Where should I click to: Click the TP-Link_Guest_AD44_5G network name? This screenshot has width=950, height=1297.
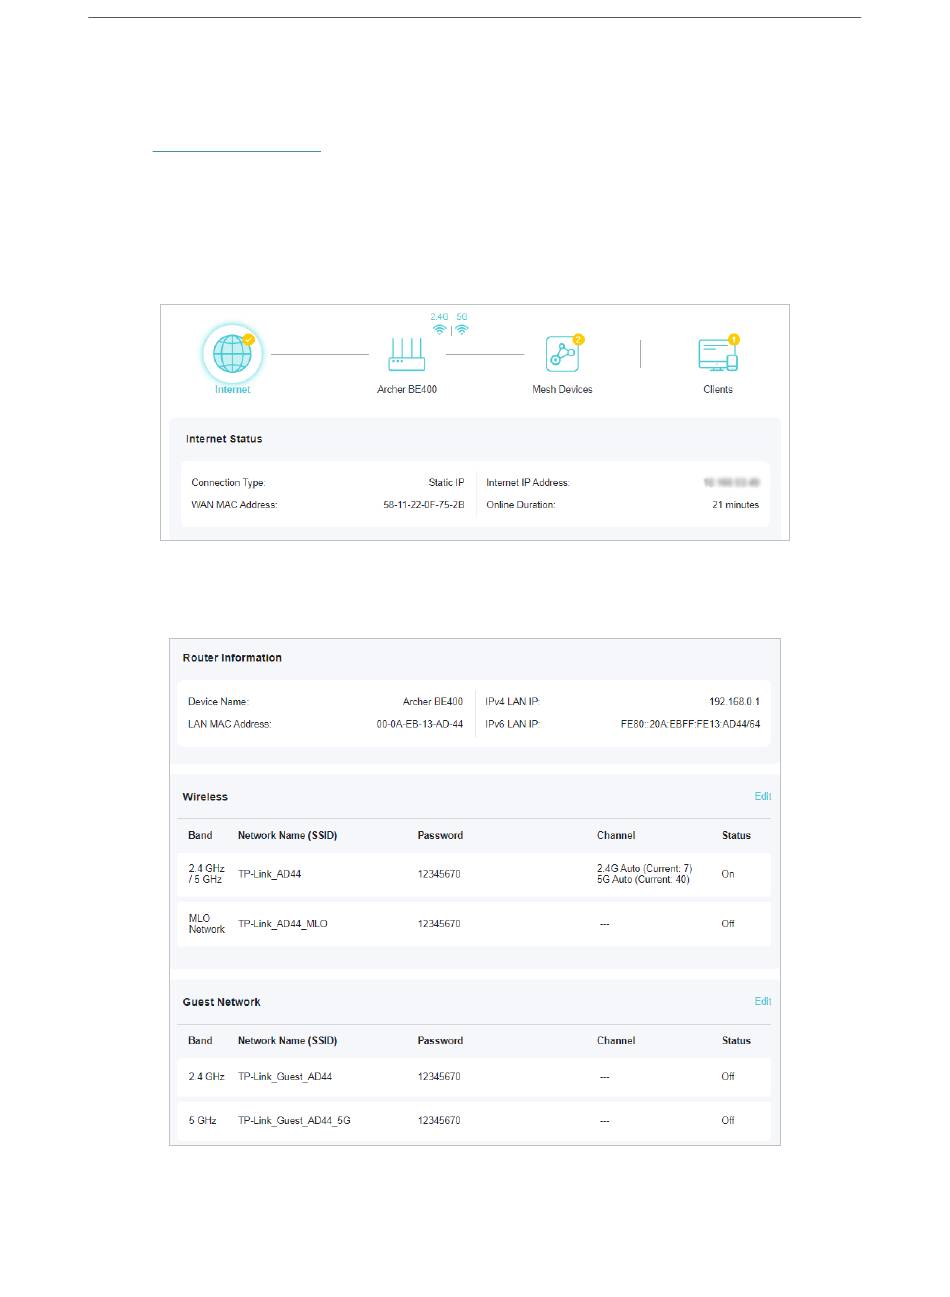(294, 1121)
